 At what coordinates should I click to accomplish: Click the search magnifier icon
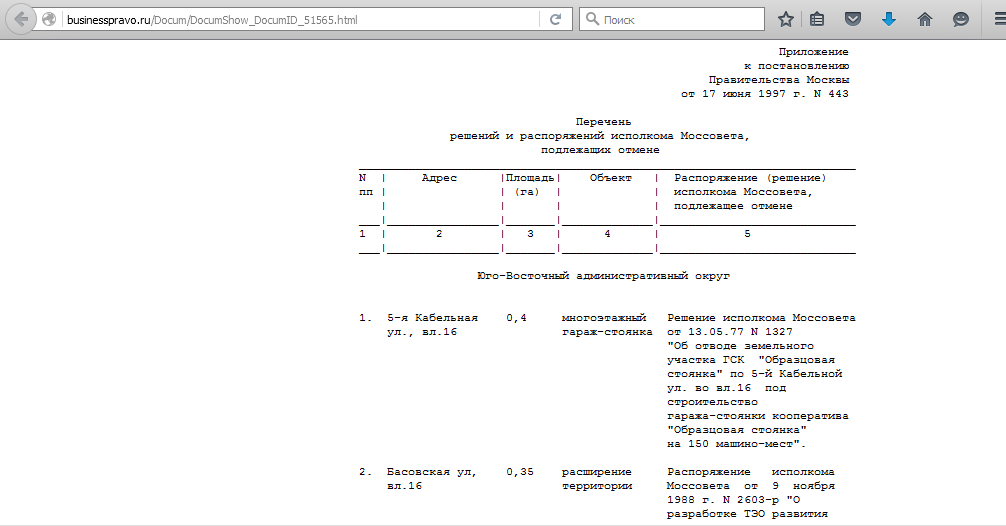click(591, 19)
